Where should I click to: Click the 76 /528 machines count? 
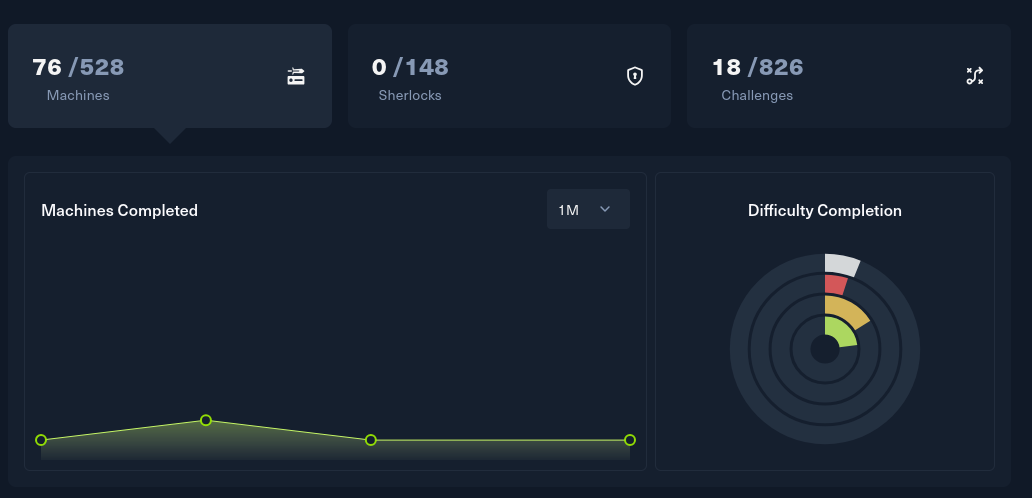pyautogui.click(x=78, y=67)
